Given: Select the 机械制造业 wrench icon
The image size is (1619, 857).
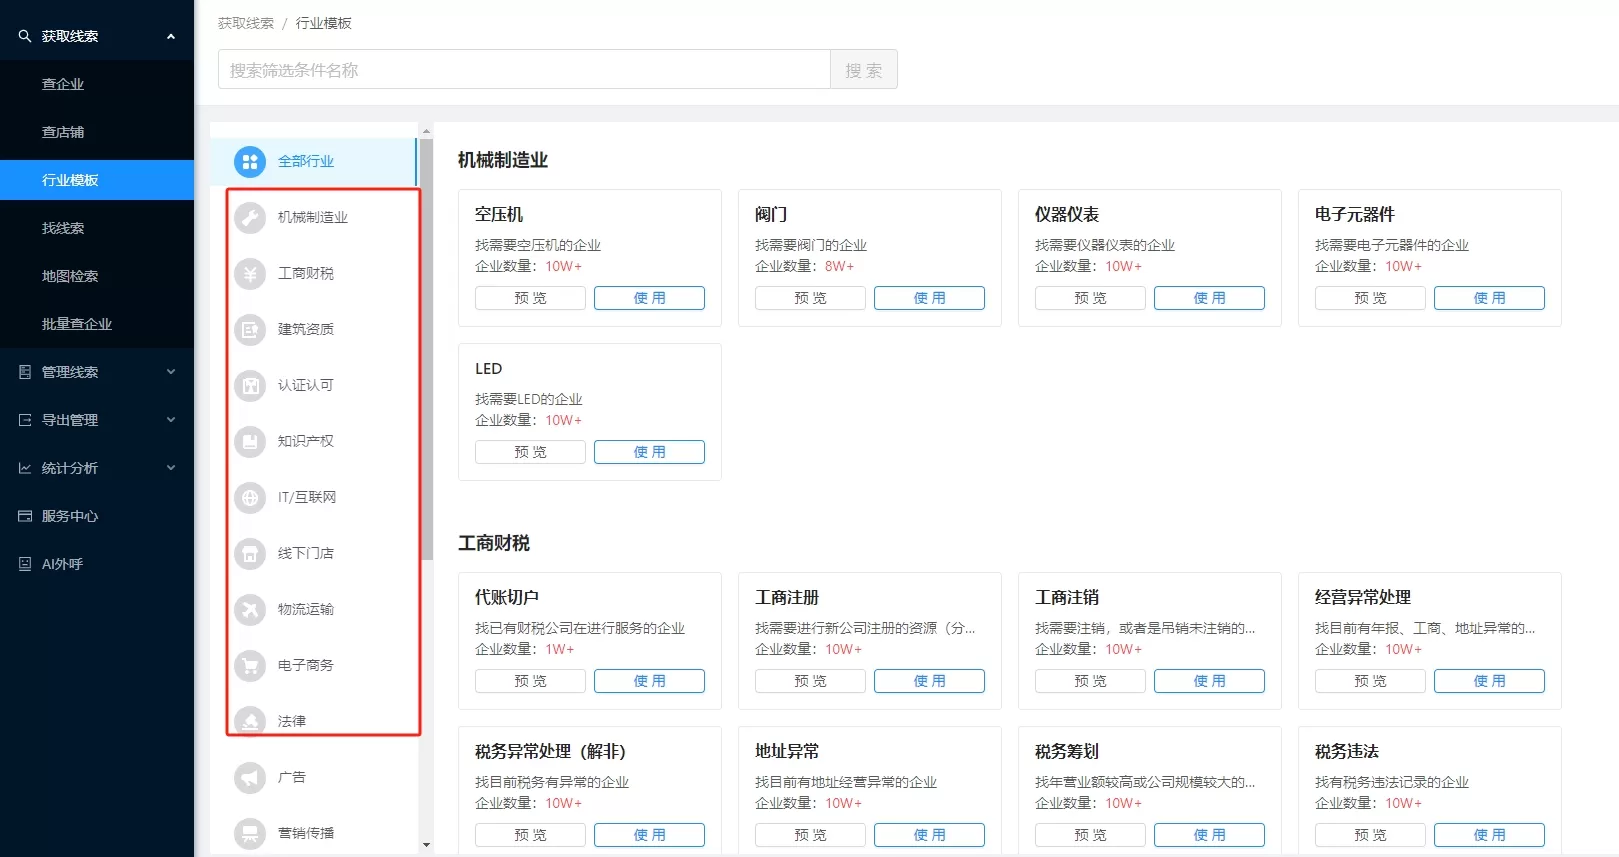Looking at the screenshot, I should [249, 217].
